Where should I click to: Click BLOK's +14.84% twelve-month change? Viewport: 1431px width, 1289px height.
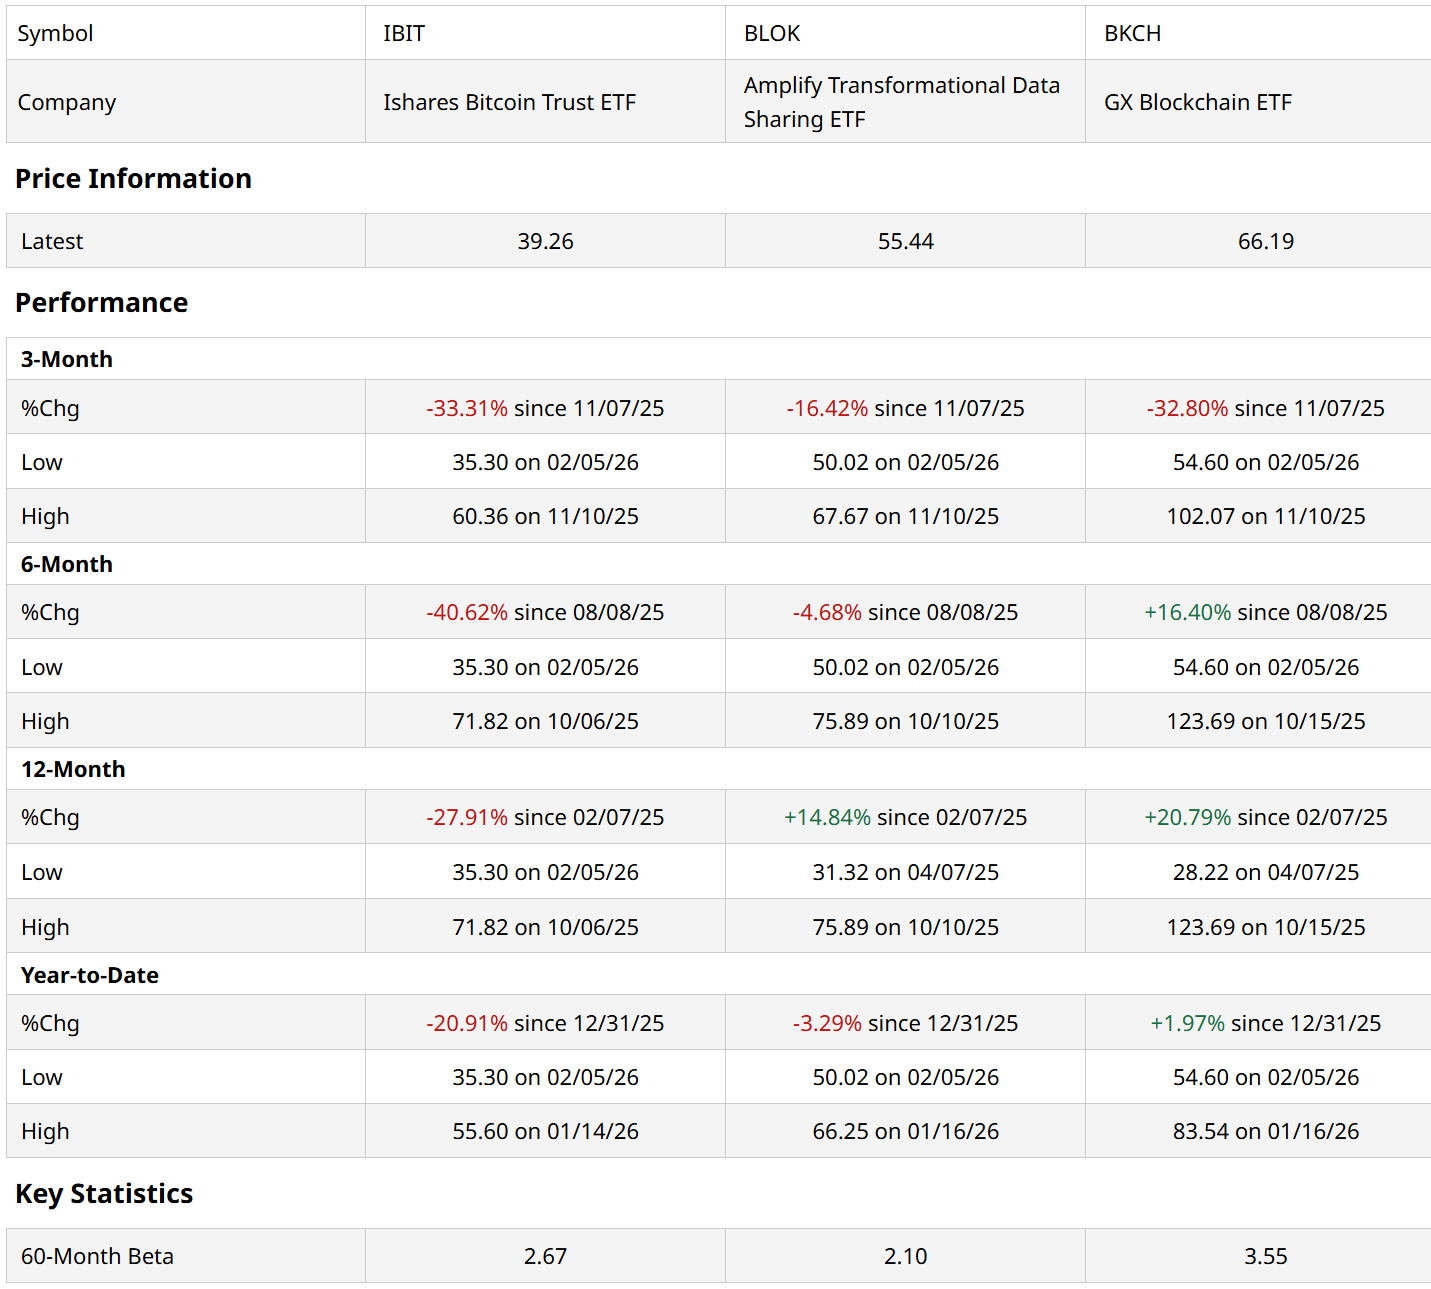point(827,817)
